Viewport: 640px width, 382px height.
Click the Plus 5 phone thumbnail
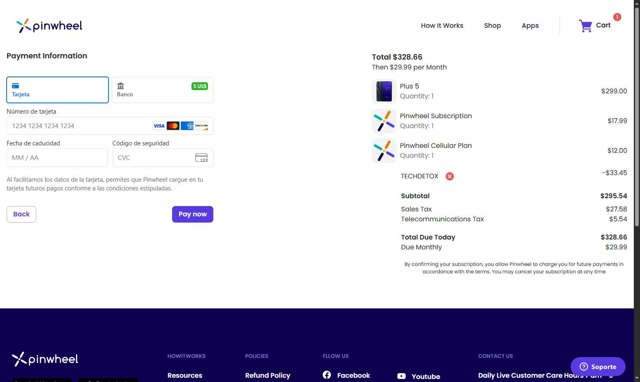384,91
